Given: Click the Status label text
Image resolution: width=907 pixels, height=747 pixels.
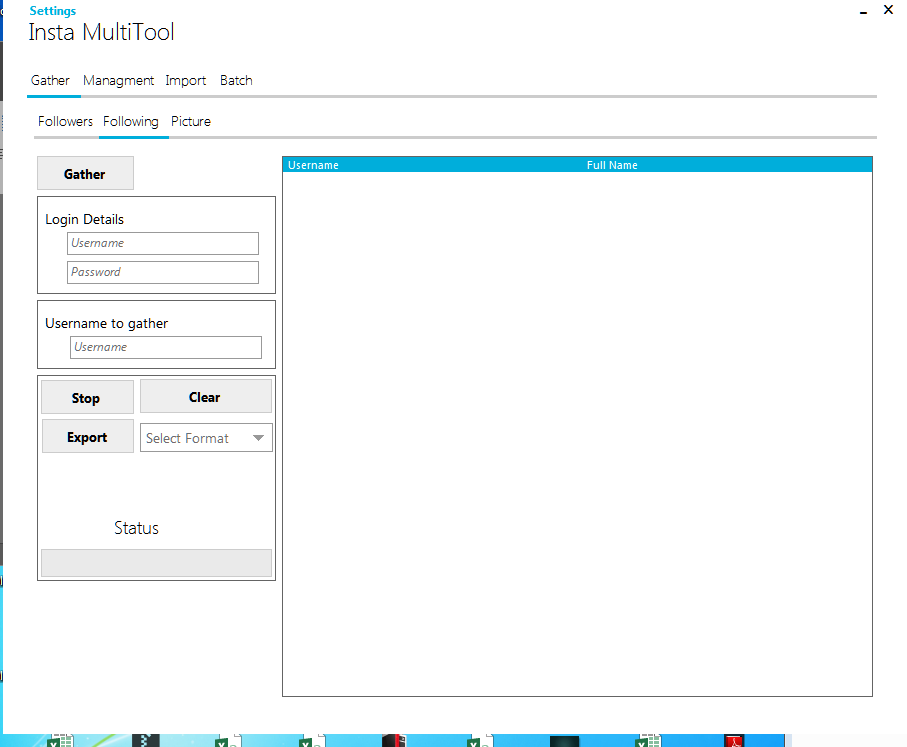Looking at the screenshot, I should tap(136, 528).
